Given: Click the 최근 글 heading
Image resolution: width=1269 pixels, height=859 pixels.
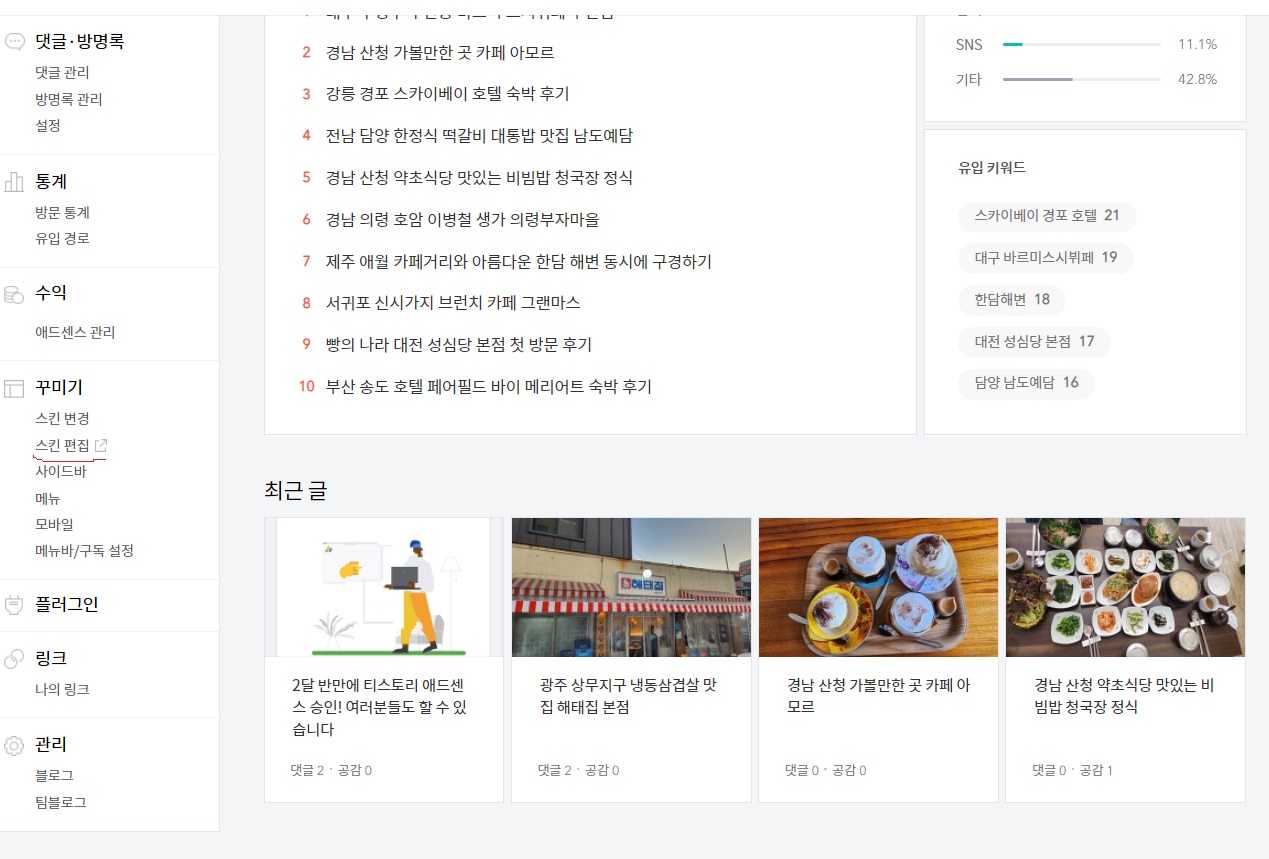Looking at the screenshot, I should point(296,491).
